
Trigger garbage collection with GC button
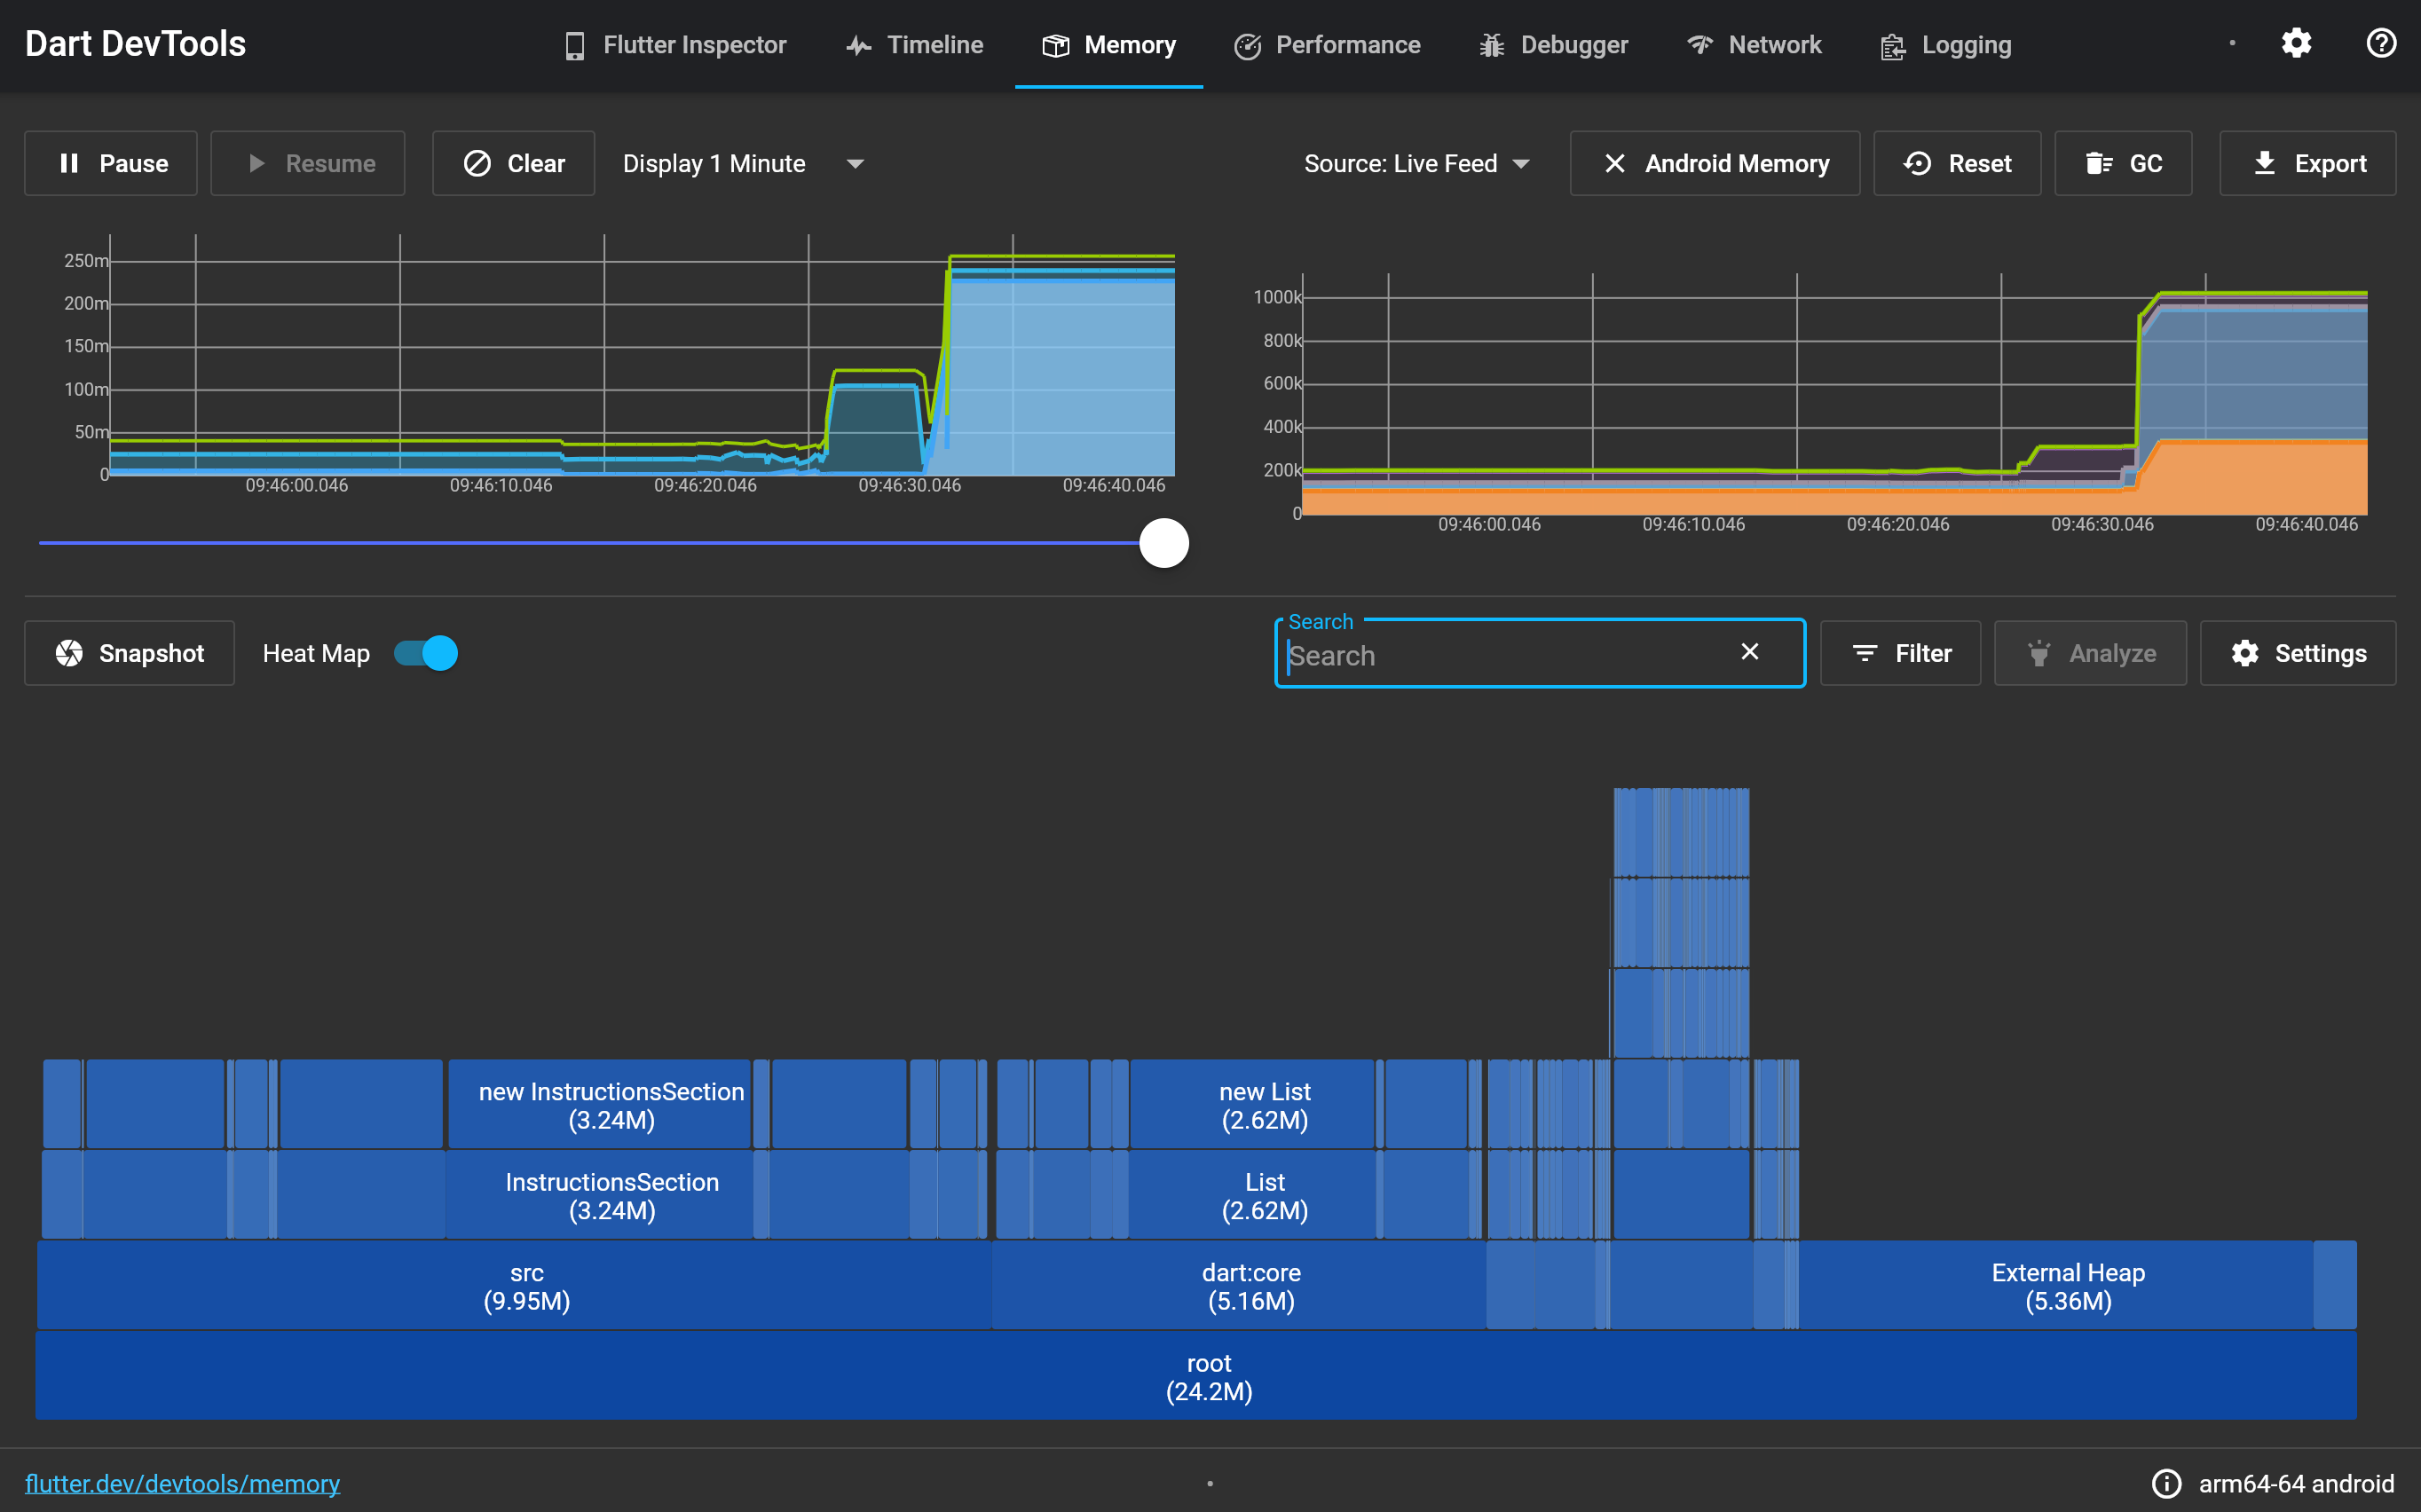coord(2123,163)
